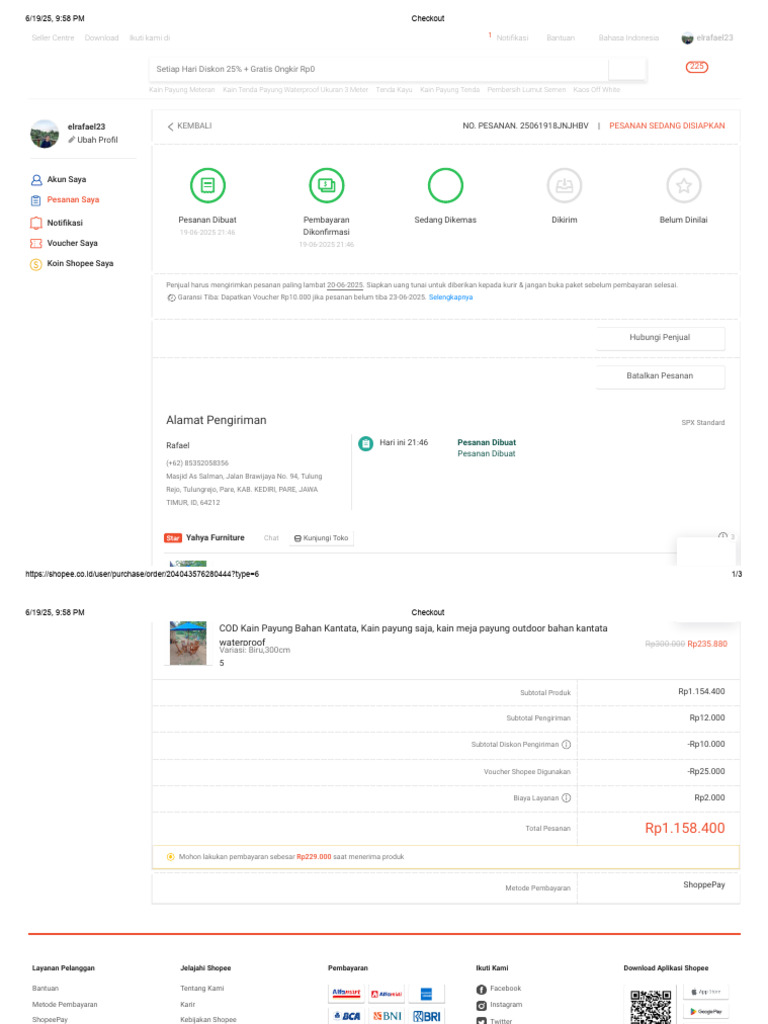Click the Batalkan Pesanan button
The height and width of the screenshot is (1024, 768).
click(660, 376)
